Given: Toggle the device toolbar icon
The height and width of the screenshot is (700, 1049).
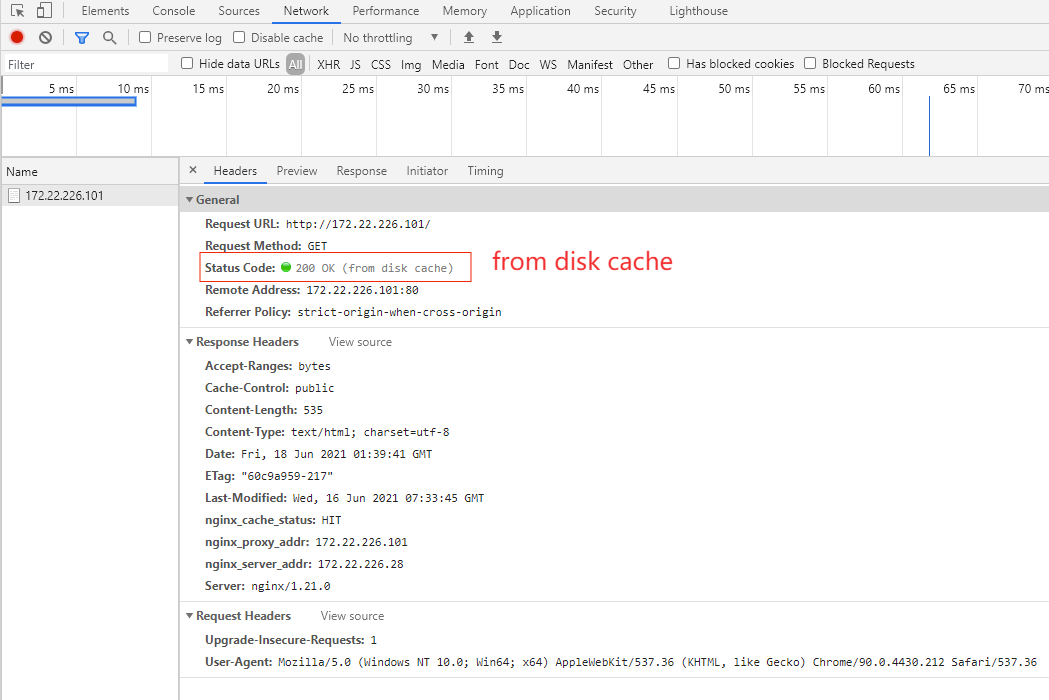Looking at the screenshot, I should (x=44, y=11).
